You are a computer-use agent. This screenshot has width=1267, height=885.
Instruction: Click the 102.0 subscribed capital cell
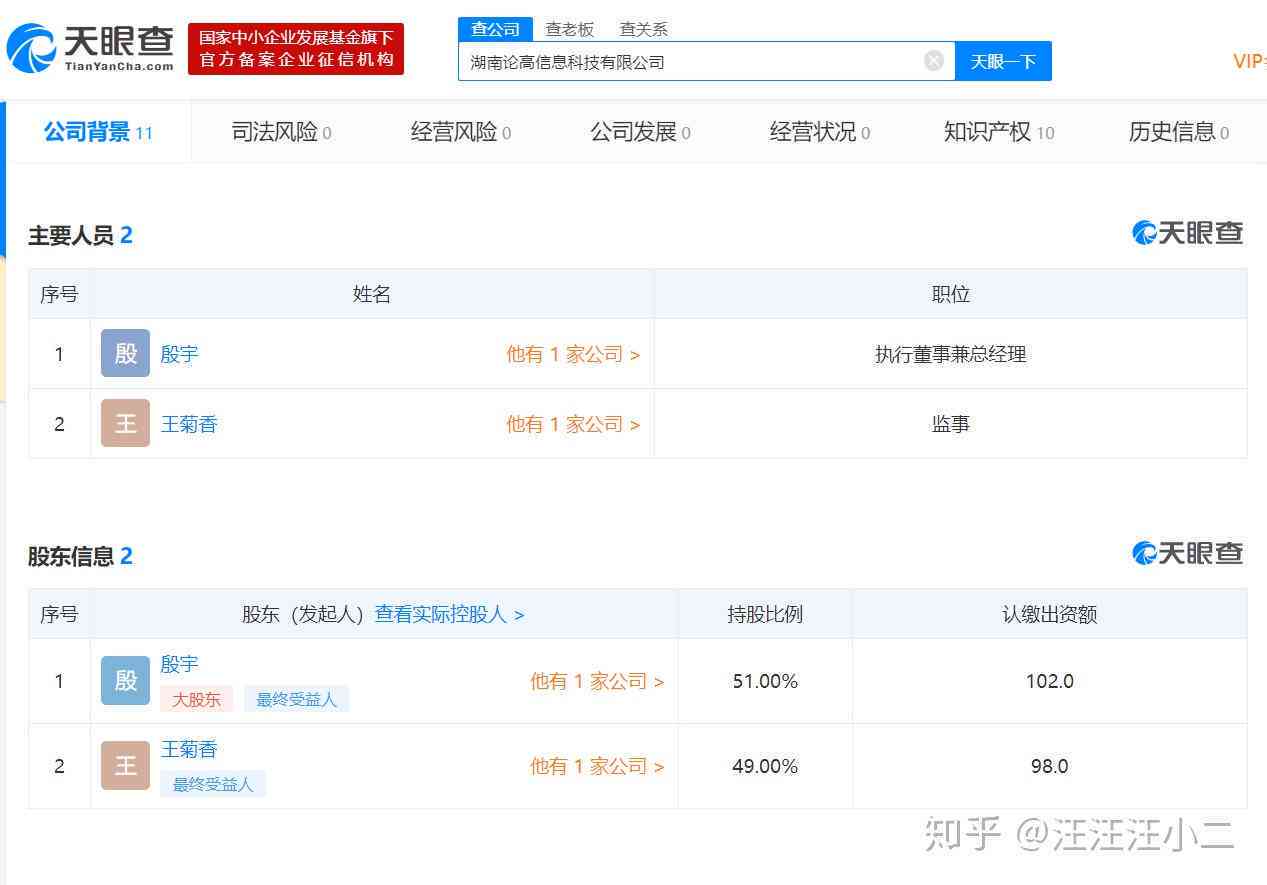[1050, 681]
